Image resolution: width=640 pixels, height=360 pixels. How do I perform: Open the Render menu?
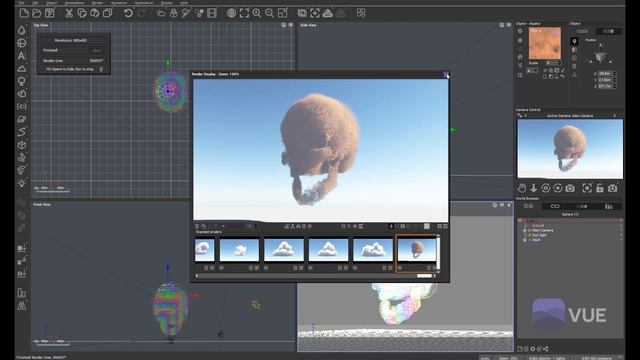97,2
